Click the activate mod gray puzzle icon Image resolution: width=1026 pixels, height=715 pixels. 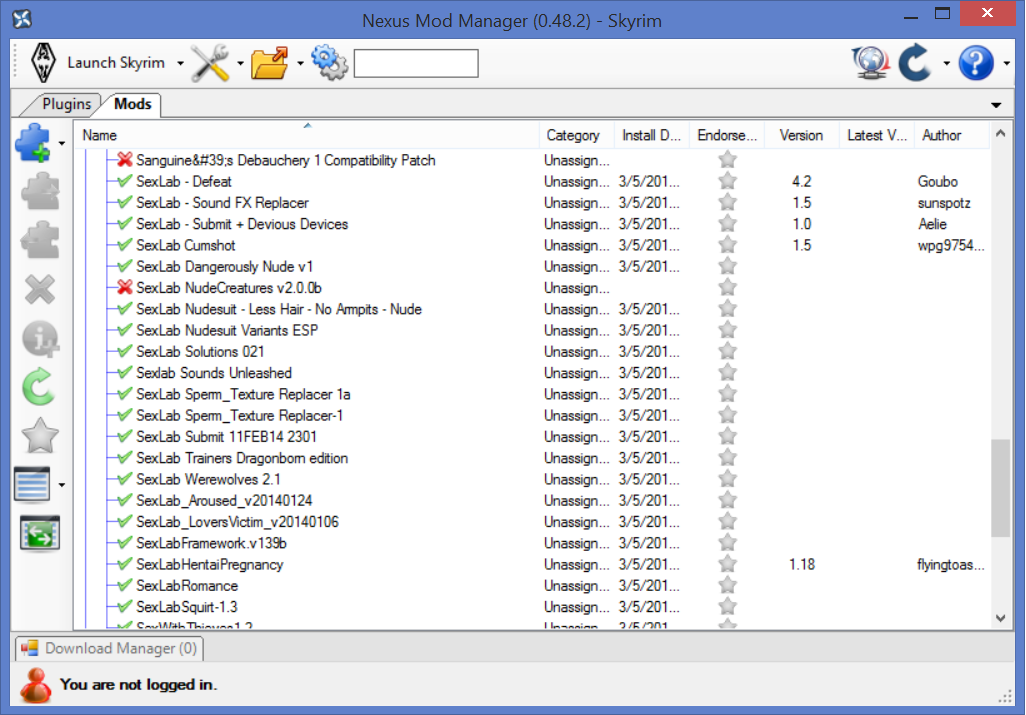(x=40, y=191)
